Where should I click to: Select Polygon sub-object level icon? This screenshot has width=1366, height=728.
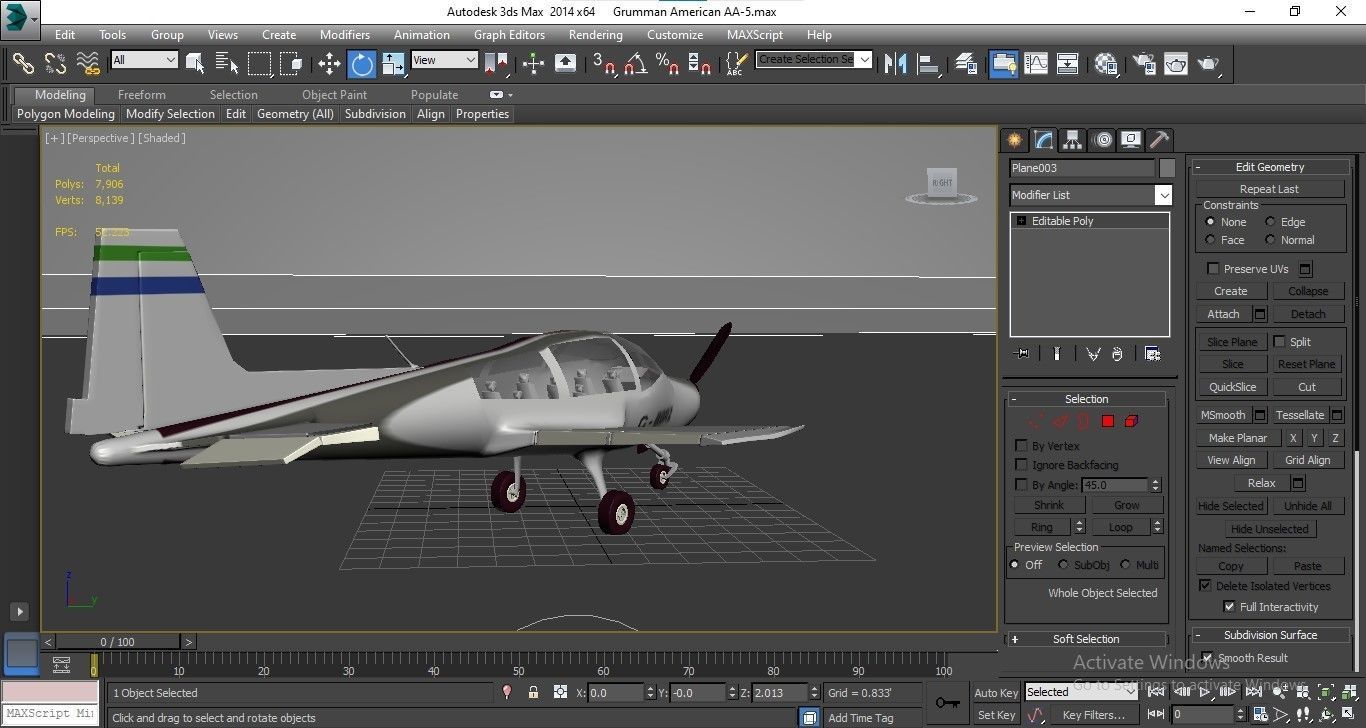click(x=1107, y=421)
